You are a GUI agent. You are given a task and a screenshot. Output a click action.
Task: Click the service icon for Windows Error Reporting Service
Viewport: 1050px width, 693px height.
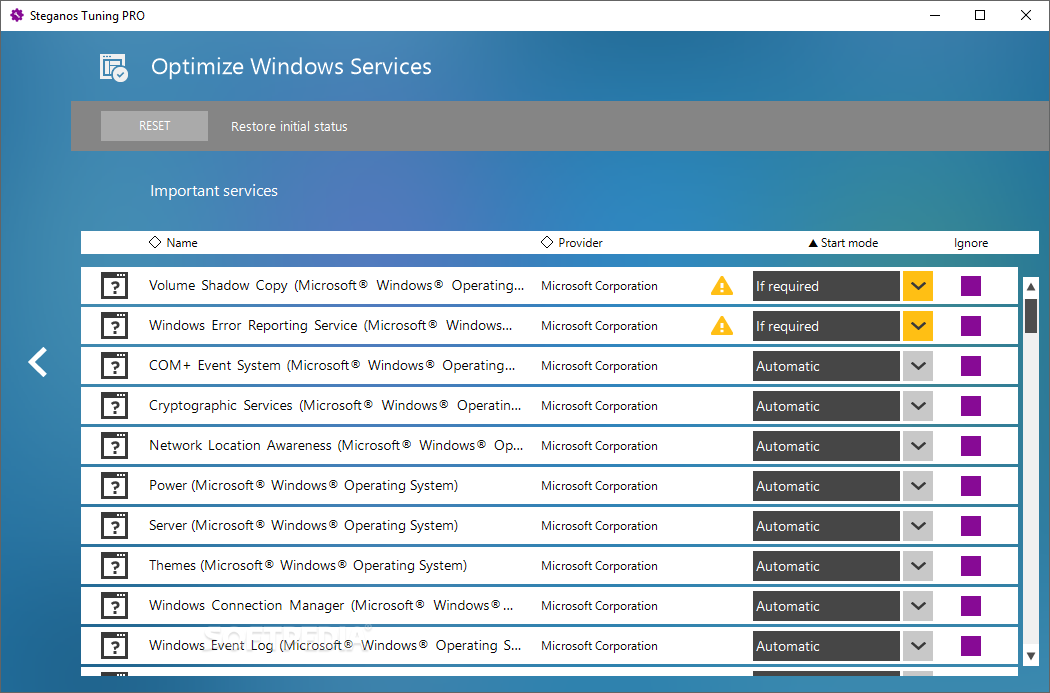115,326
